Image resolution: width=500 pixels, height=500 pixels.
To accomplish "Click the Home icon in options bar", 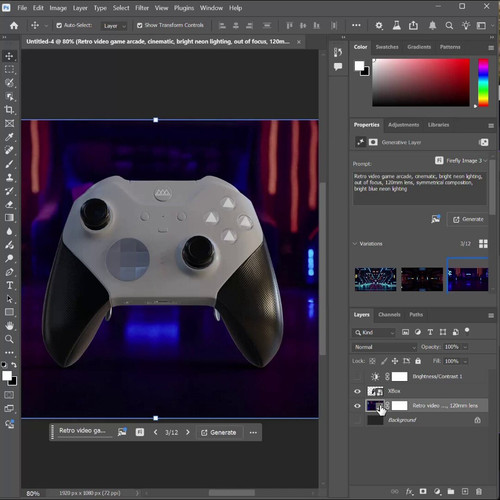I will click(x=14, y=25).
